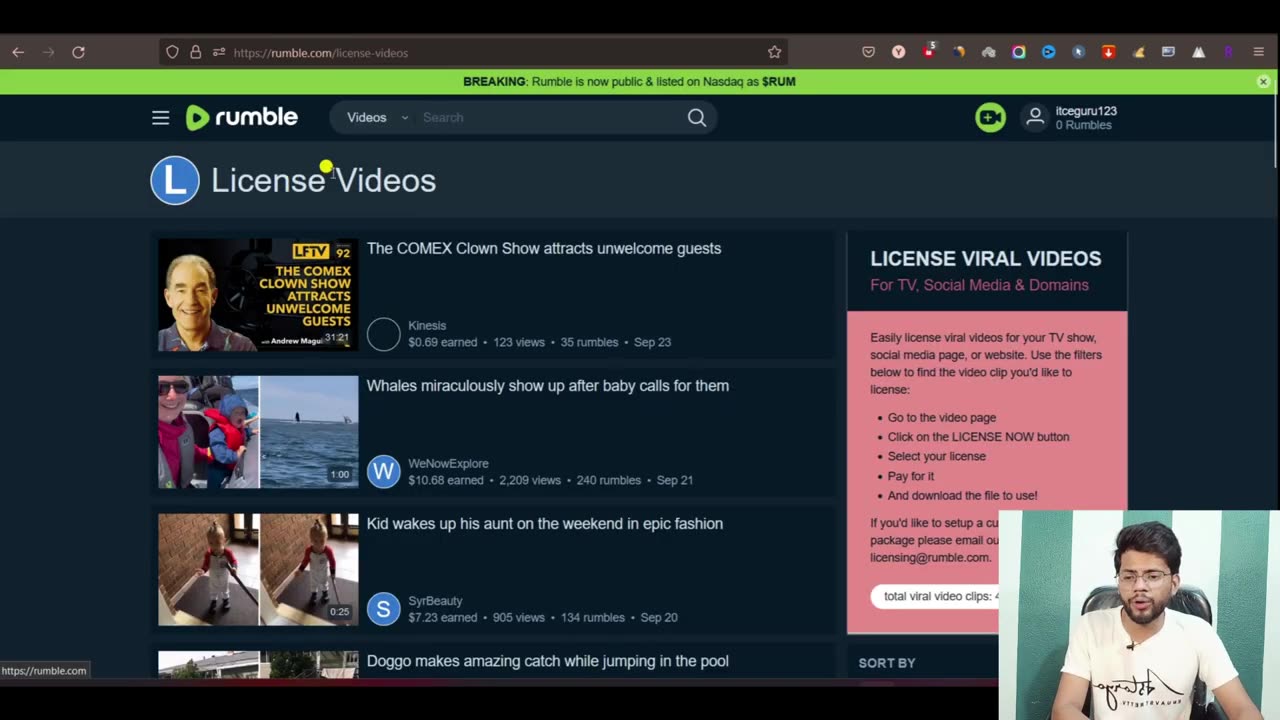Open the user profile avatar icon
This screenshot has height=720, width=1280.
[1035, 118]
